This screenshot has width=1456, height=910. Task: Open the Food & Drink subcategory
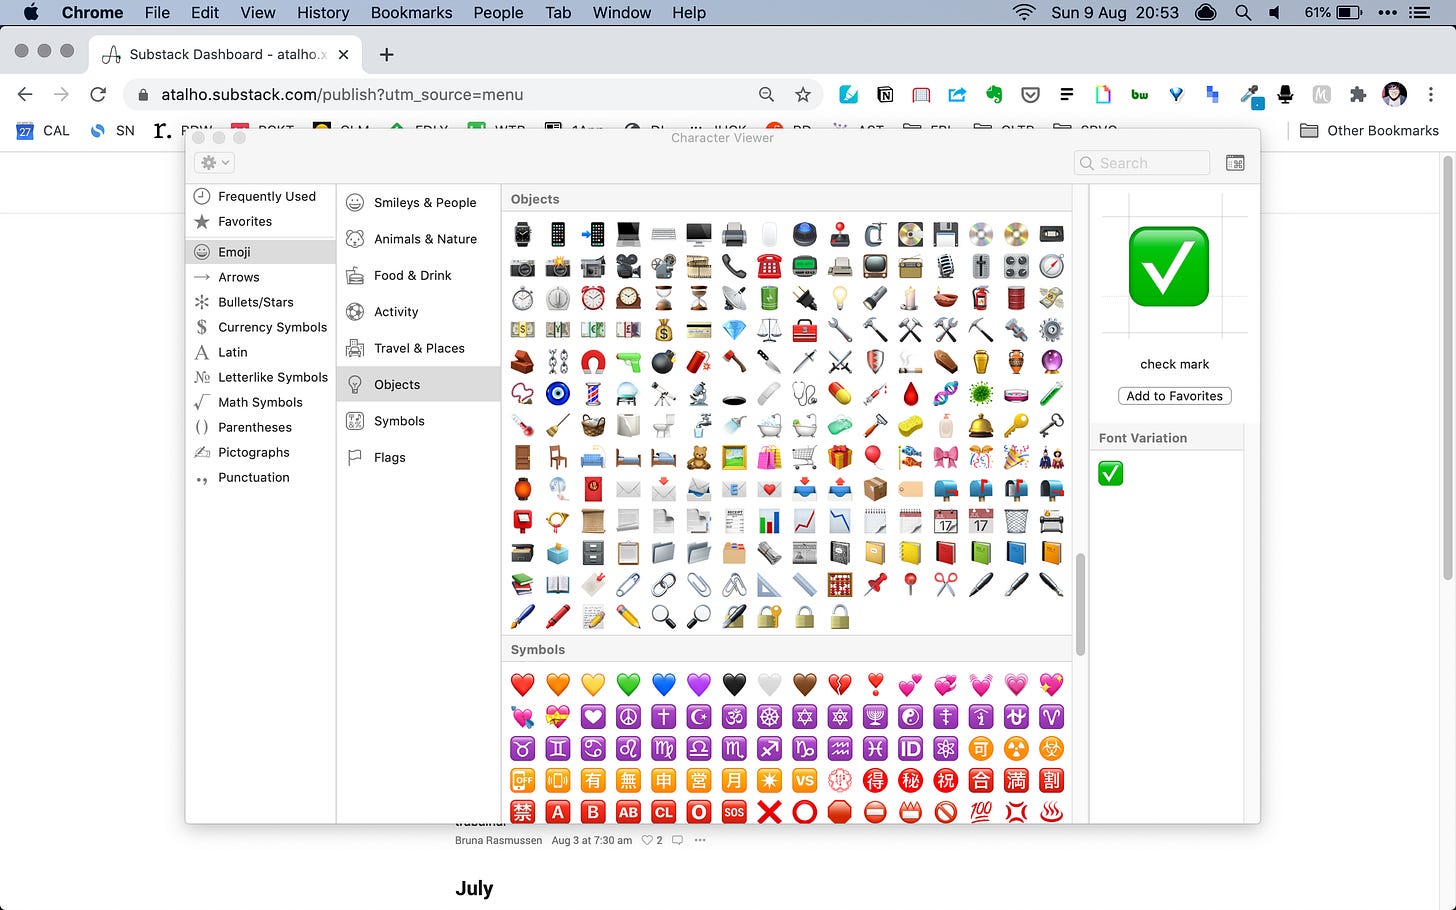click(x=418, y=275)
